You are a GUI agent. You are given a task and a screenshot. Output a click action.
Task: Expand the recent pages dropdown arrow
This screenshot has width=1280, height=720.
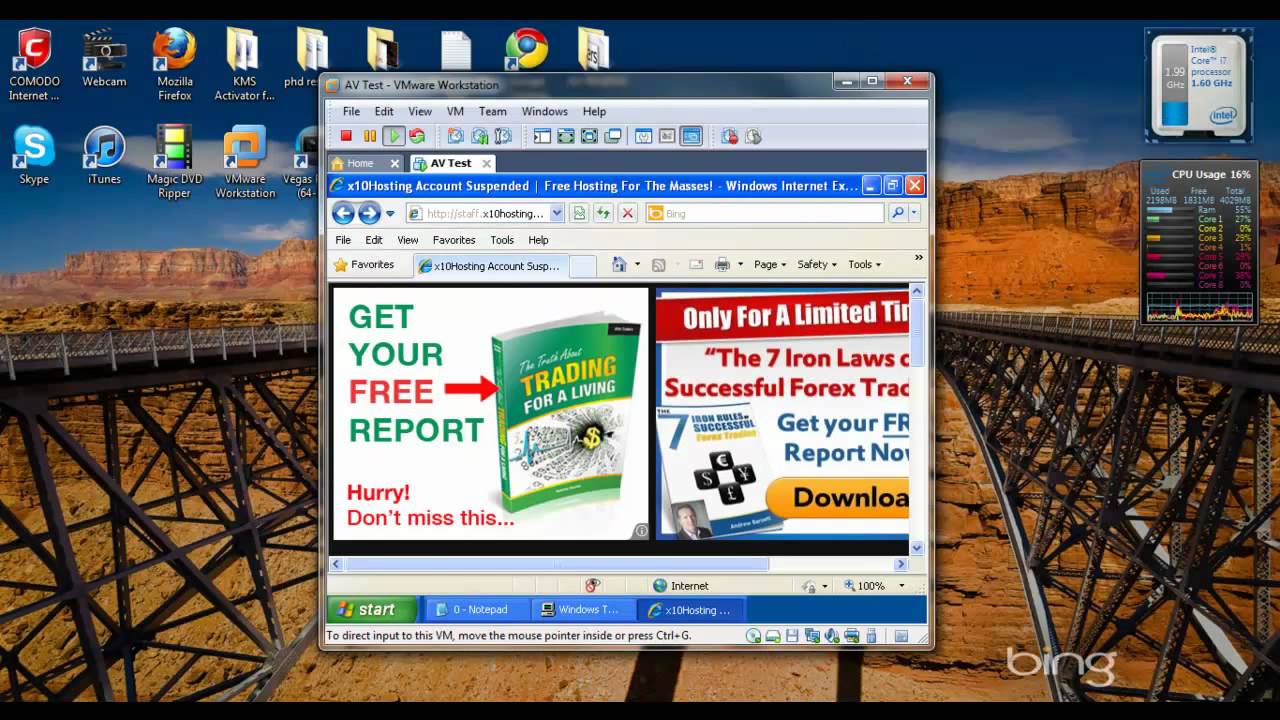(390, 214)
